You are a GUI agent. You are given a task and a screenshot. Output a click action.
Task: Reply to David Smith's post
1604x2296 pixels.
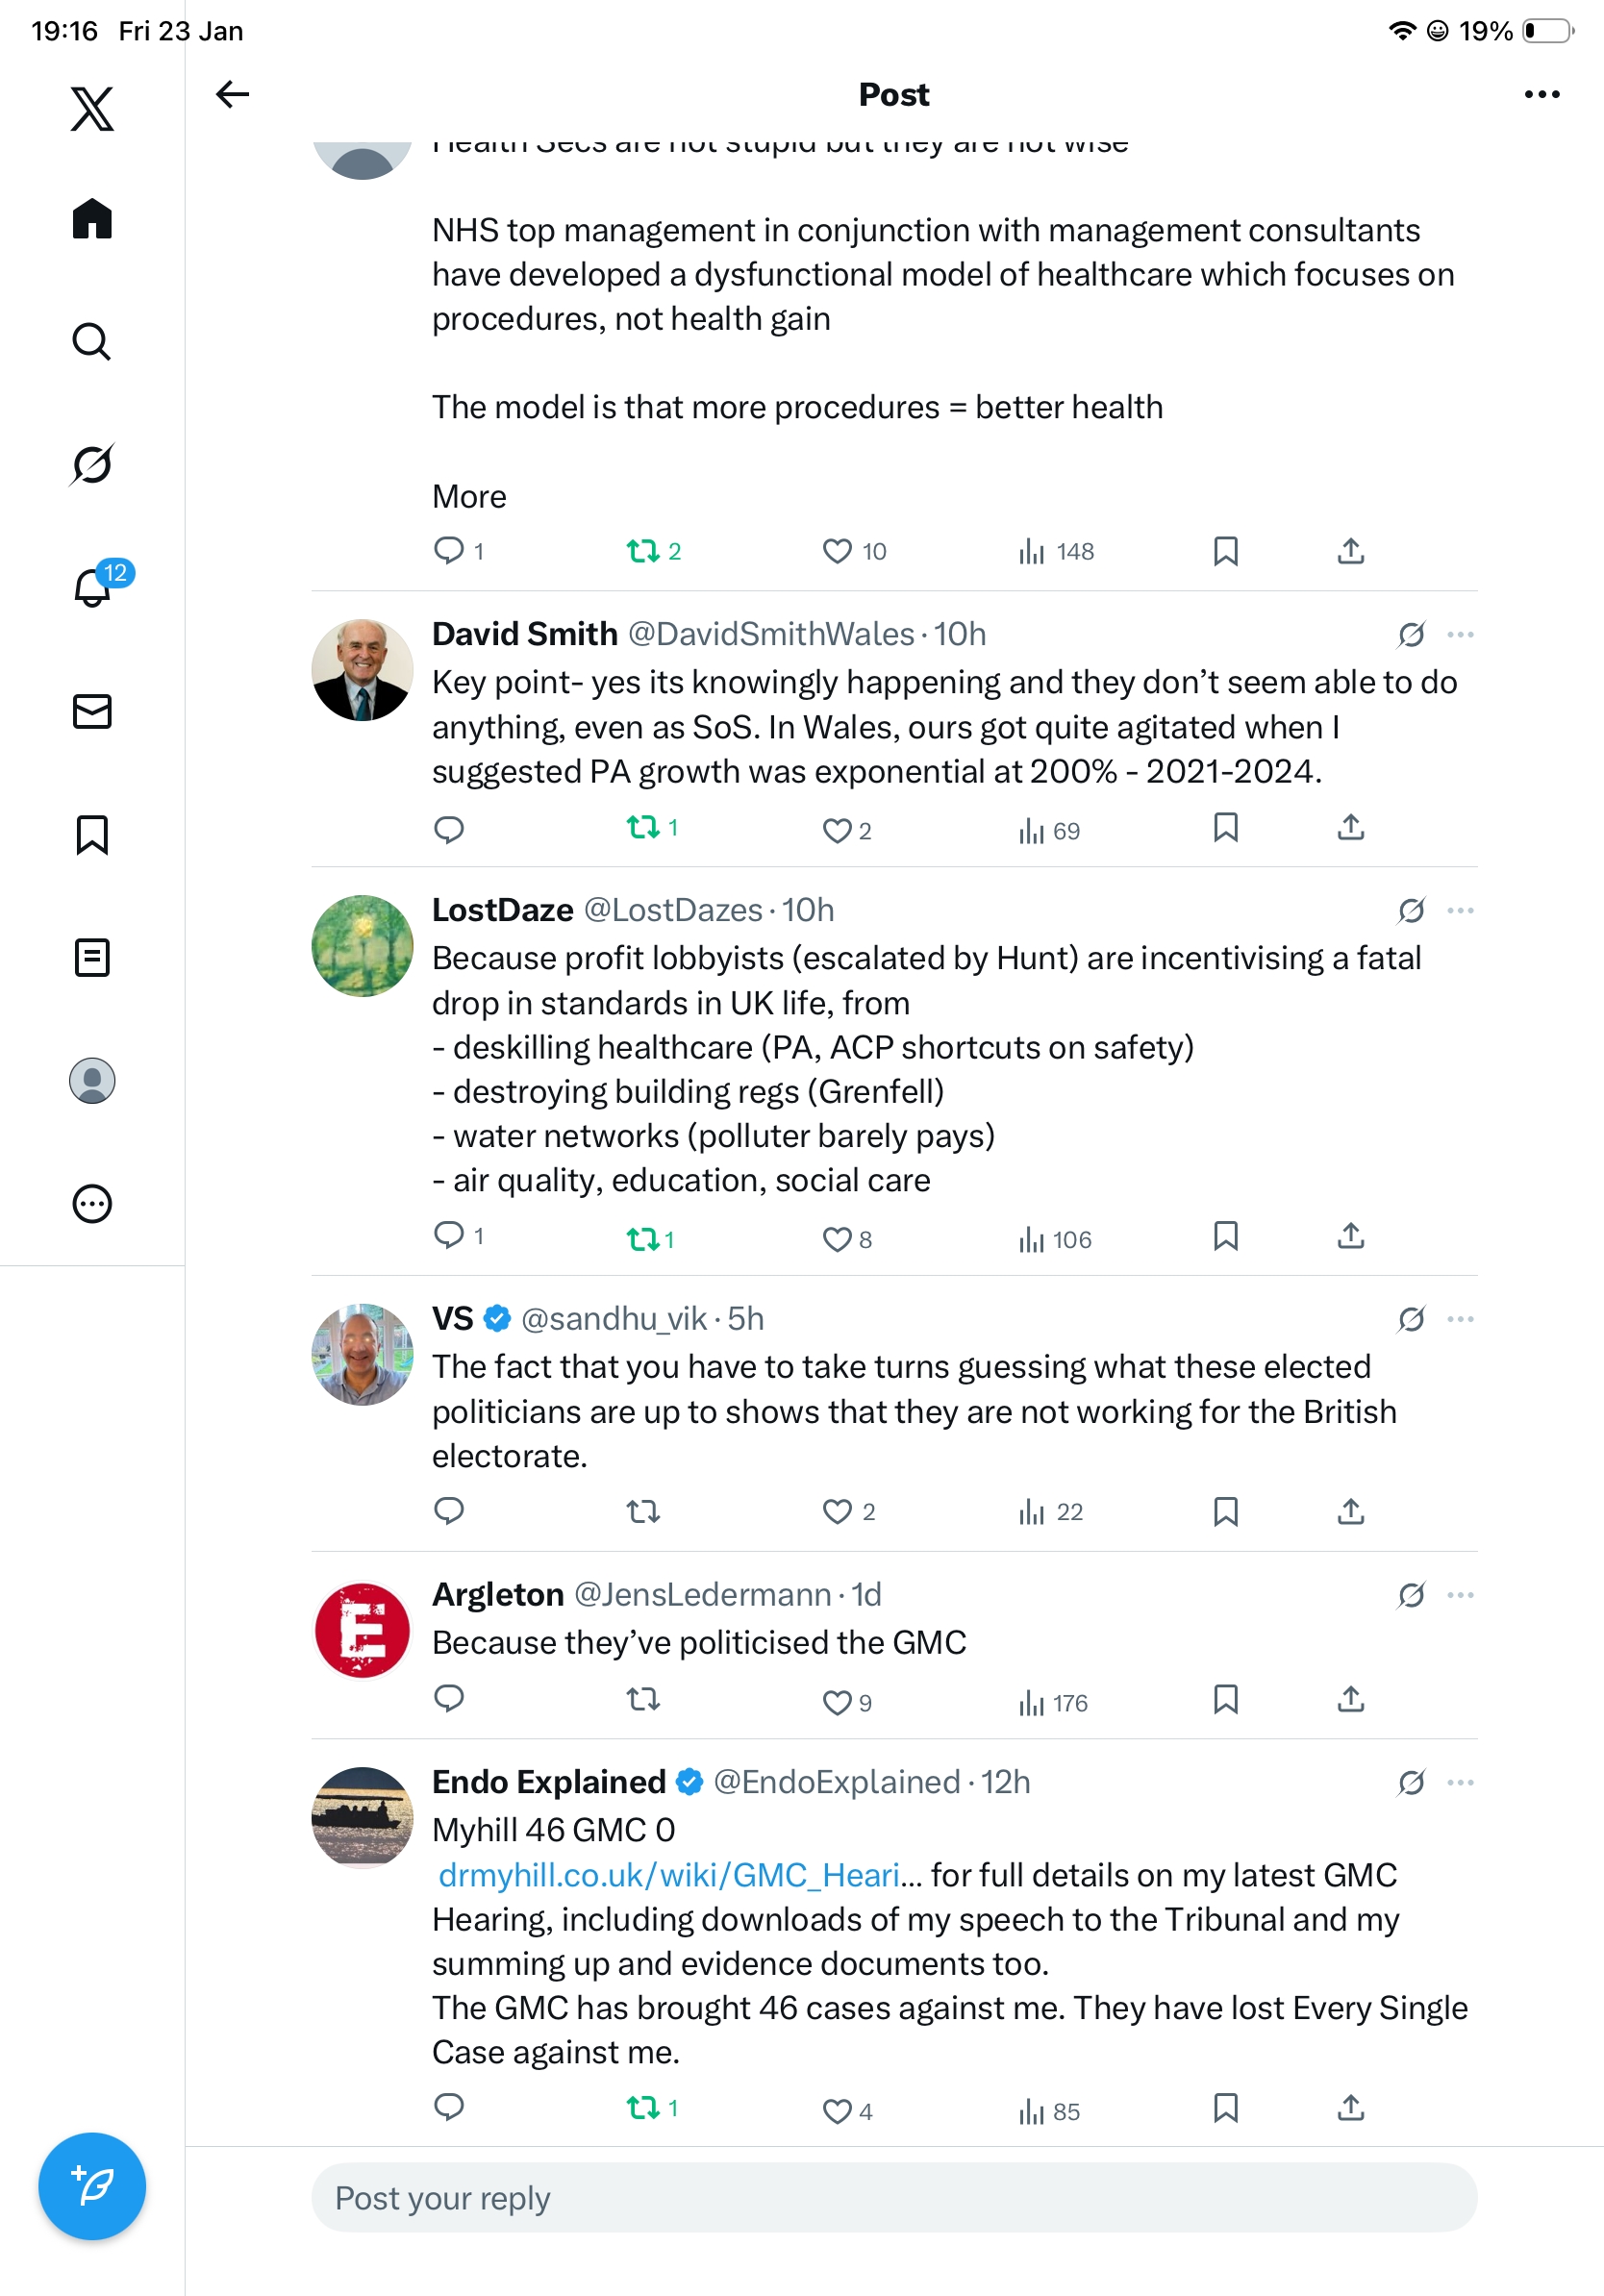(449, 829)
